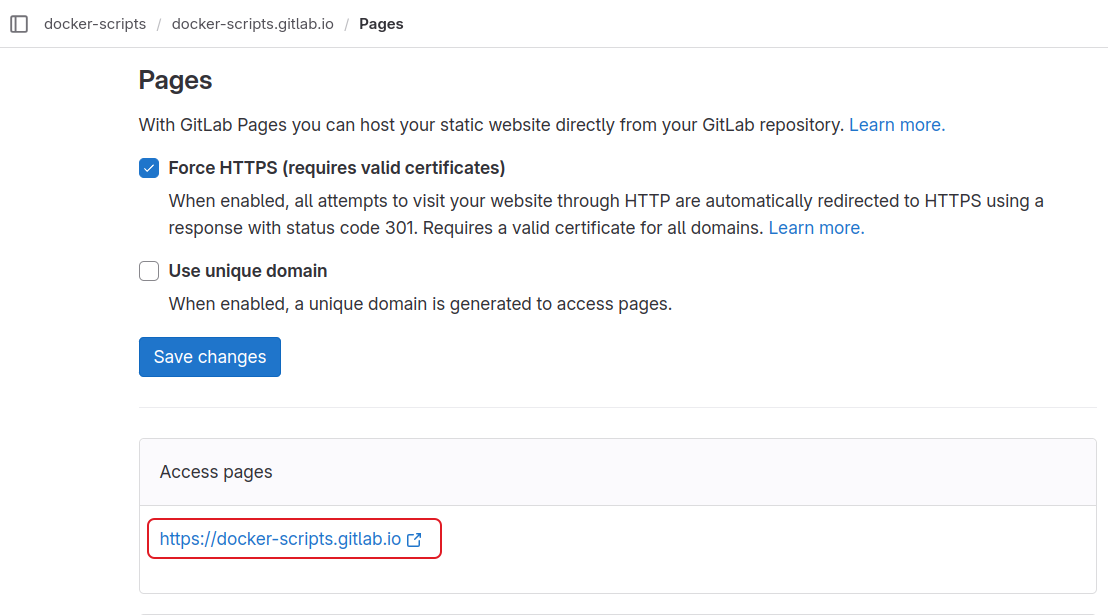Click the Pages breadcrumb entry
1108x615 pixels.
click(381, 23)
